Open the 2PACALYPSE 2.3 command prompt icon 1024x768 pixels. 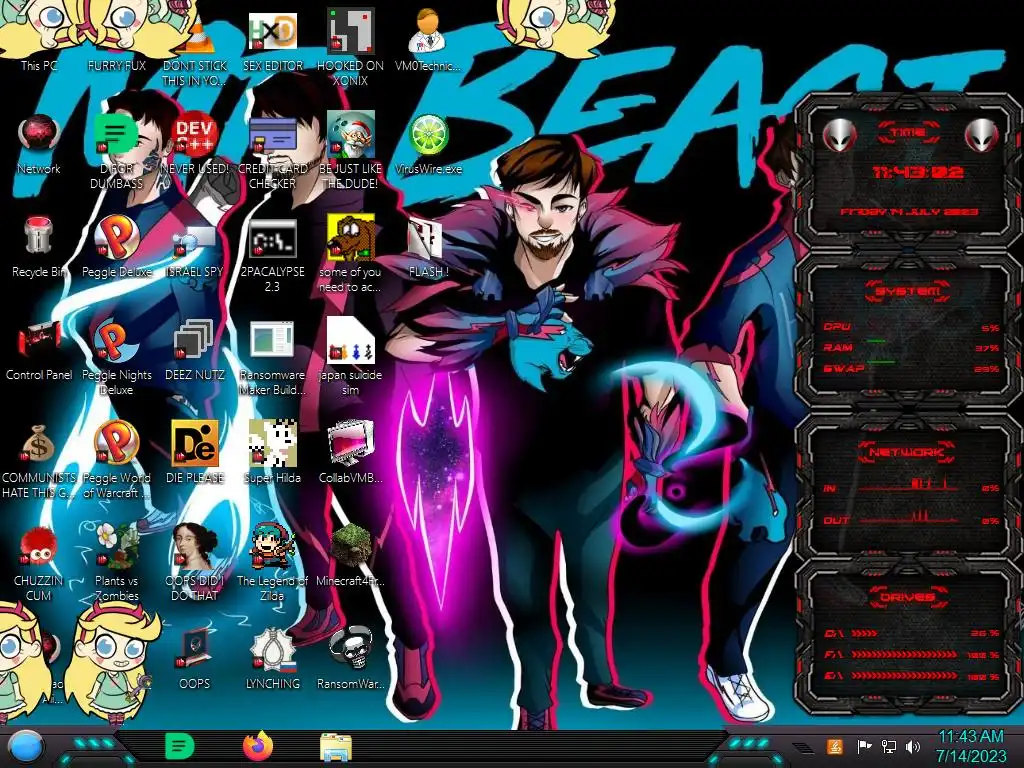pos(272,255)
